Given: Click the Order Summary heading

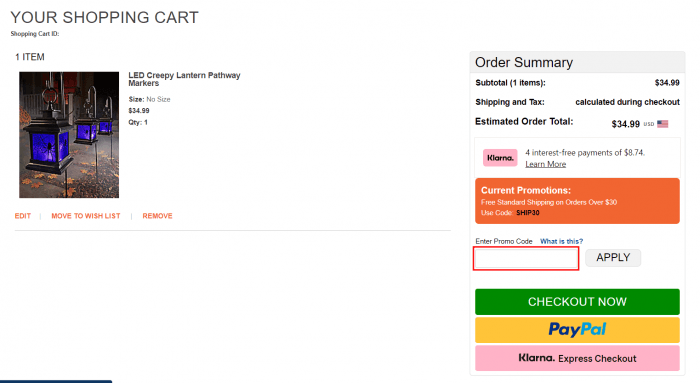Looking at the screenshot, I should tap(524, 62).
